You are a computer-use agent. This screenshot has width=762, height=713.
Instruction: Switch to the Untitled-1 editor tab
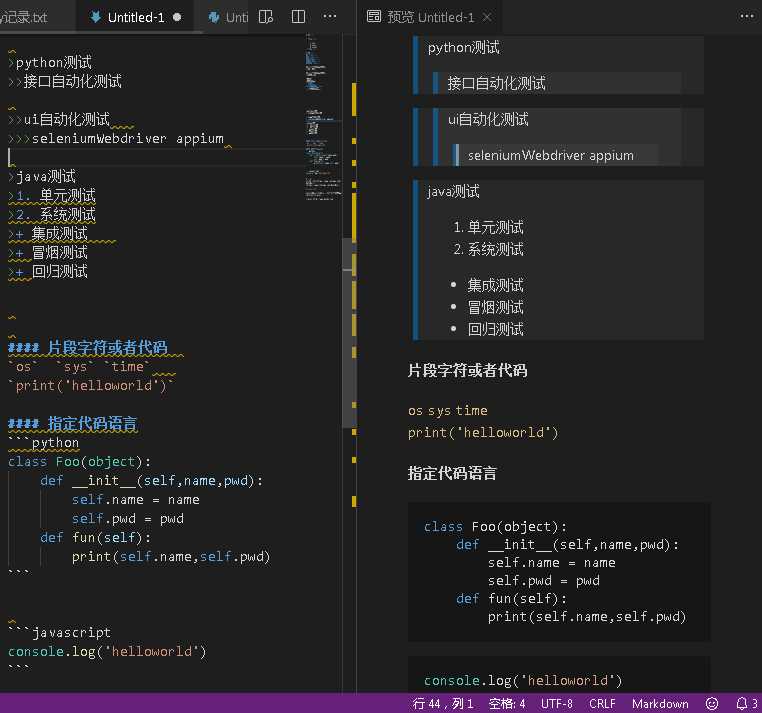click(x=136, y=17)
